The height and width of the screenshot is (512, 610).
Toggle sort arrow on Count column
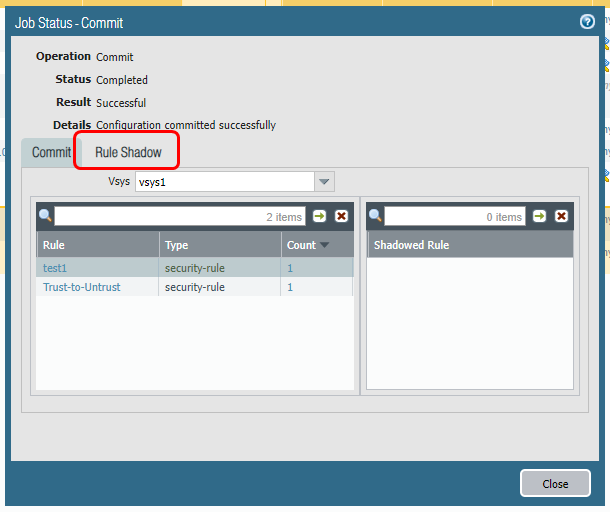[324, 245]
